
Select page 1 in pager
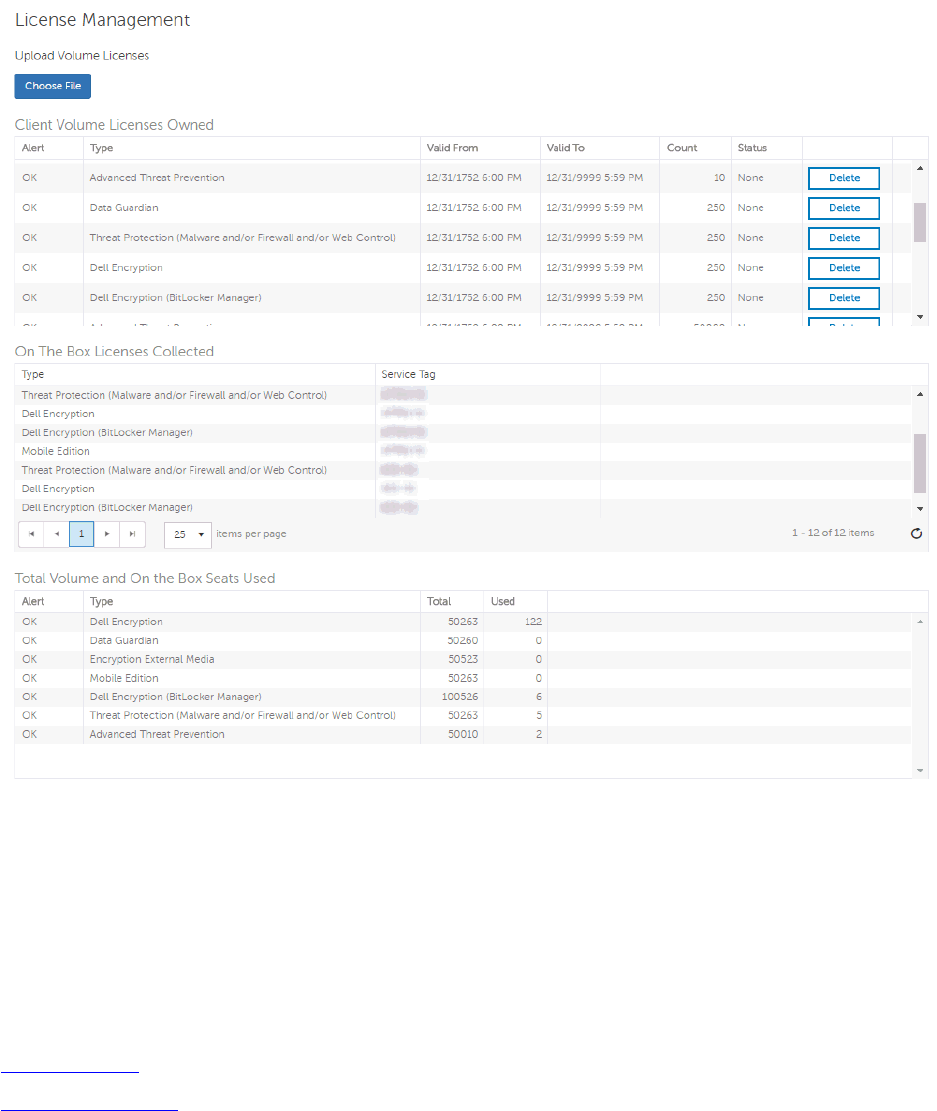[82, 534]
